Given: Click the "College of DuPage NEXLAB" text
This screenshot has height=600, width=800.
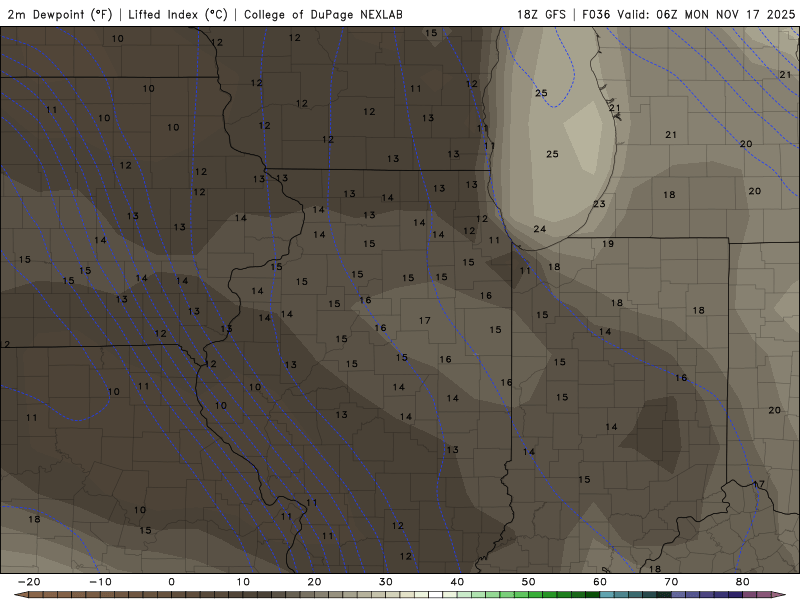Looking at the screenshot, I should point(323,14).
